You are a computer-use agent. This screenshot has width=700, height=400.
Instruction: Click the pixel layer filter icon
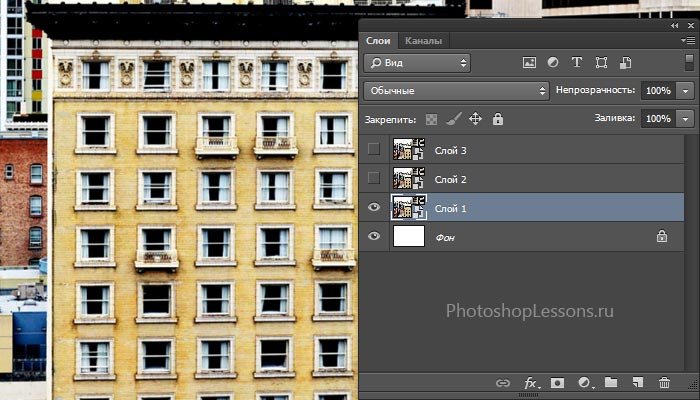click(530, 63)
